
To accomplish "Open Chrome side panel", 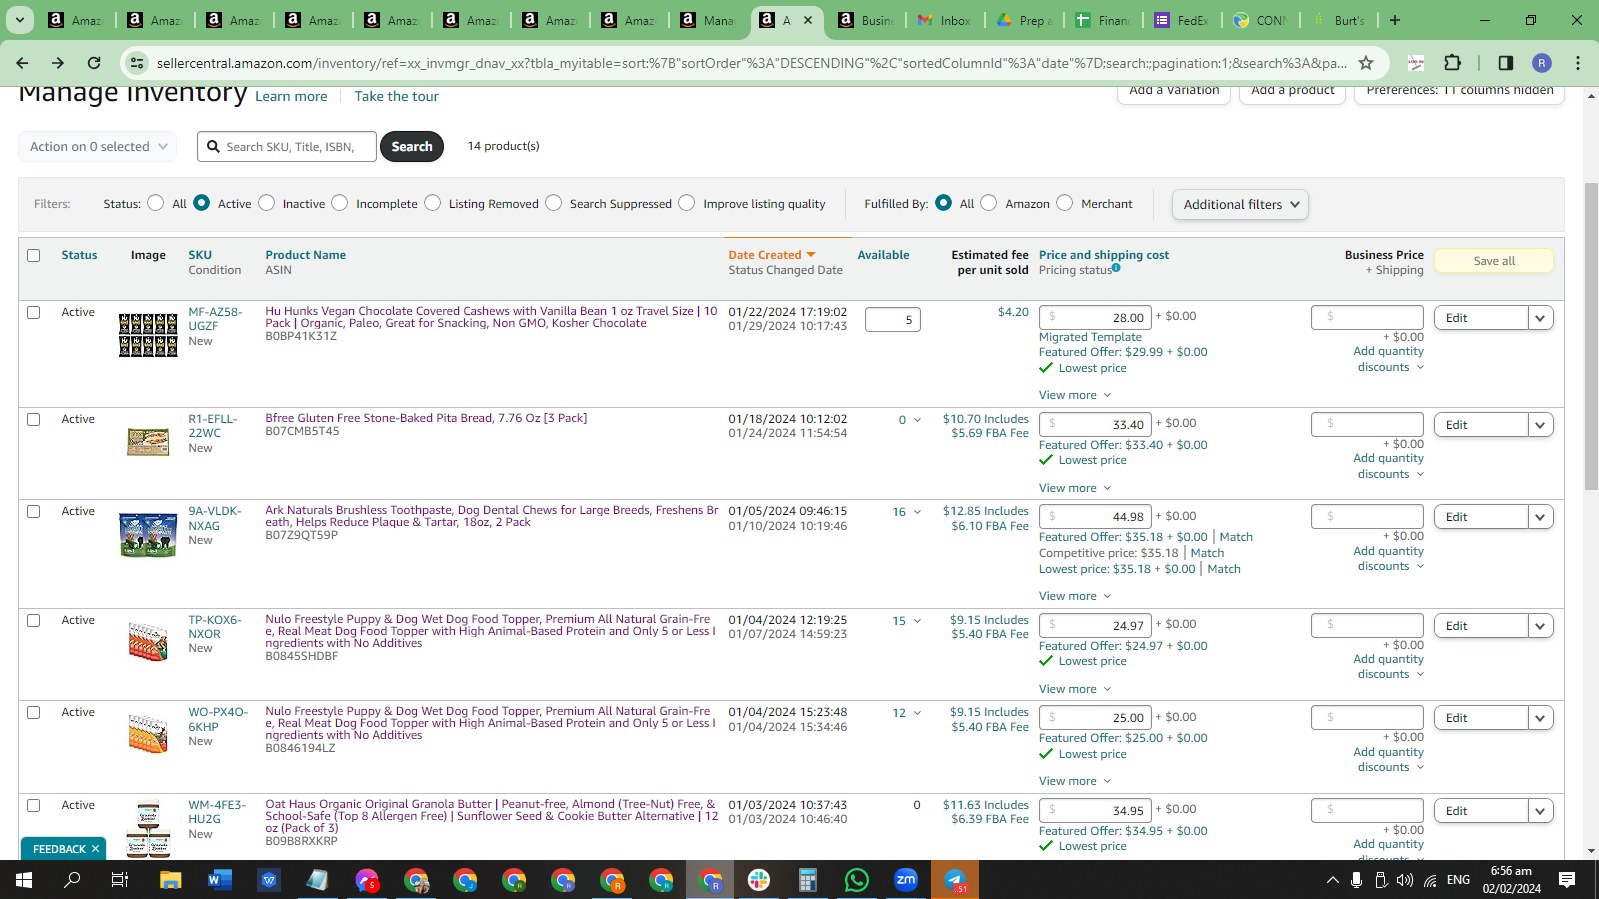I will click(x=1505, y=63).
